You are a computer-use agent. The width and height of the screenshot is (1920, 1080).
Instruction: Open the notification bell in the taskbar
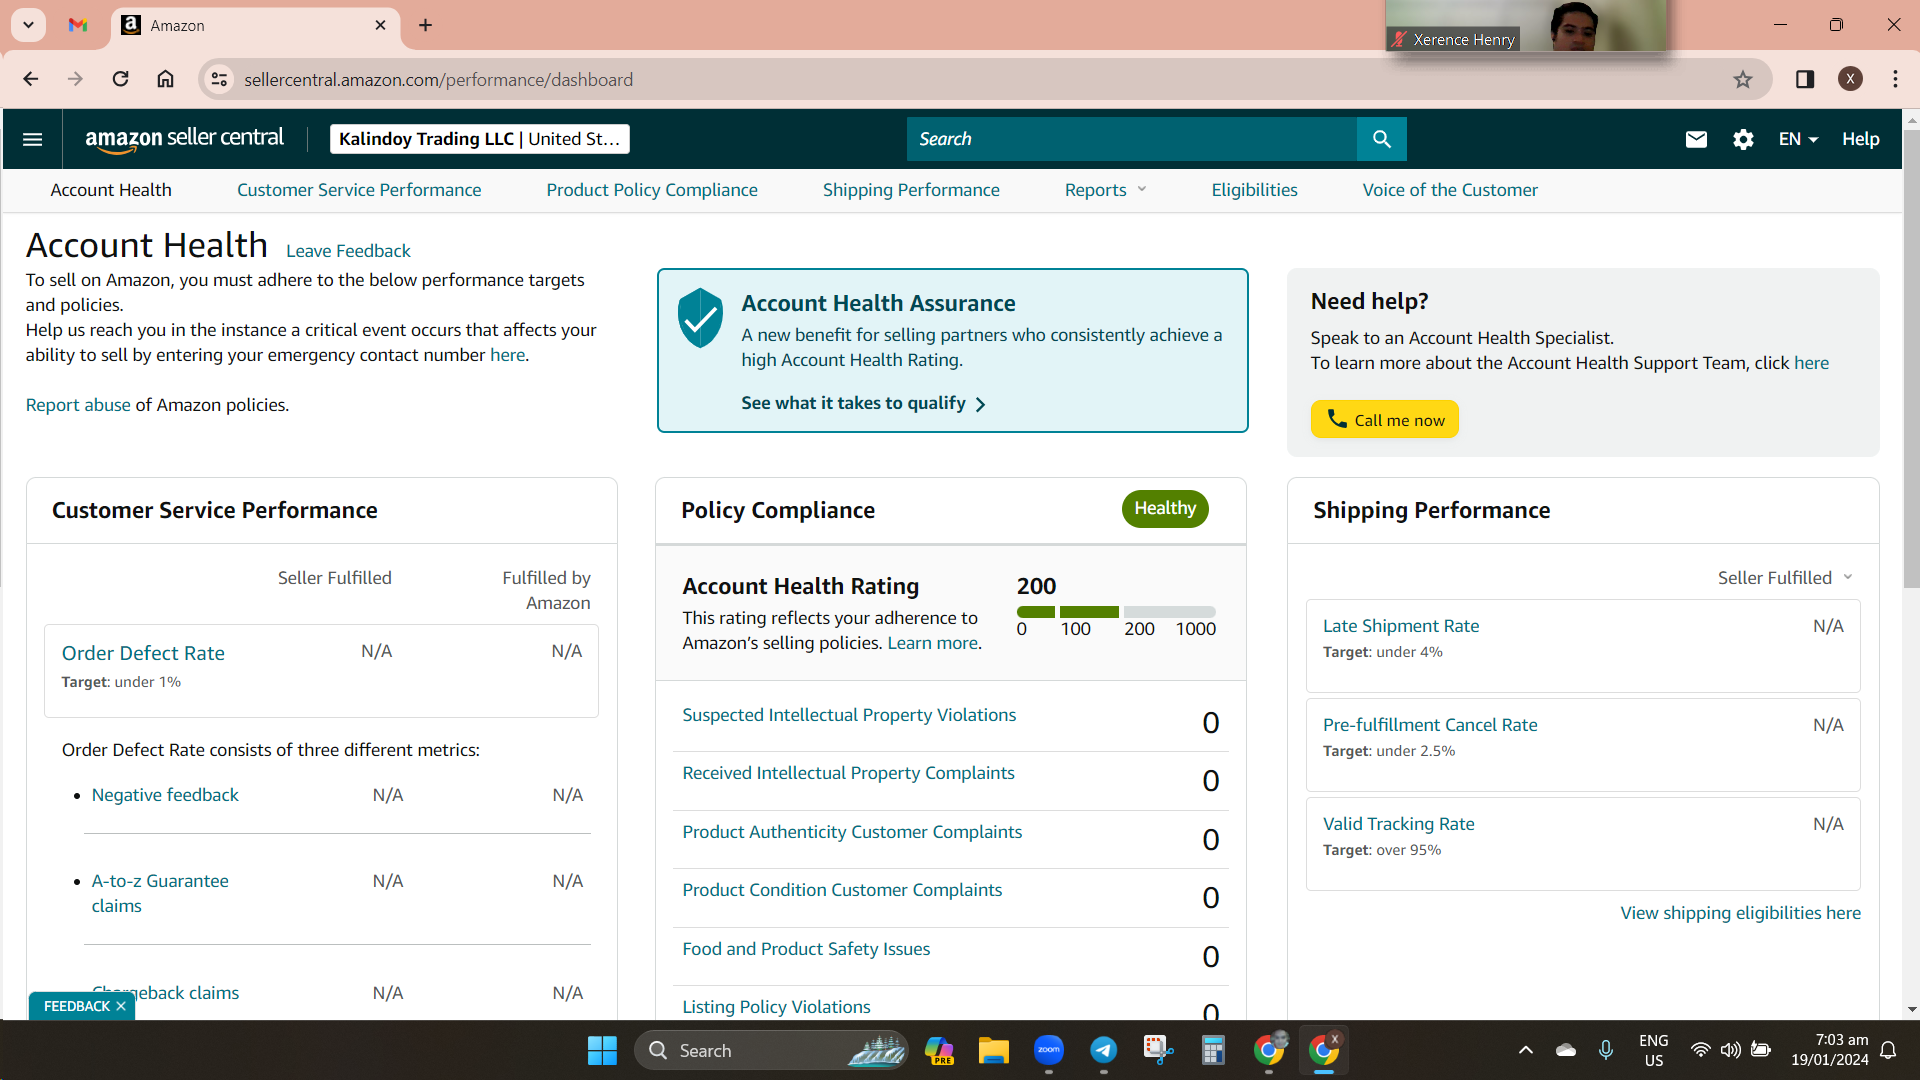[1888, 1051]
